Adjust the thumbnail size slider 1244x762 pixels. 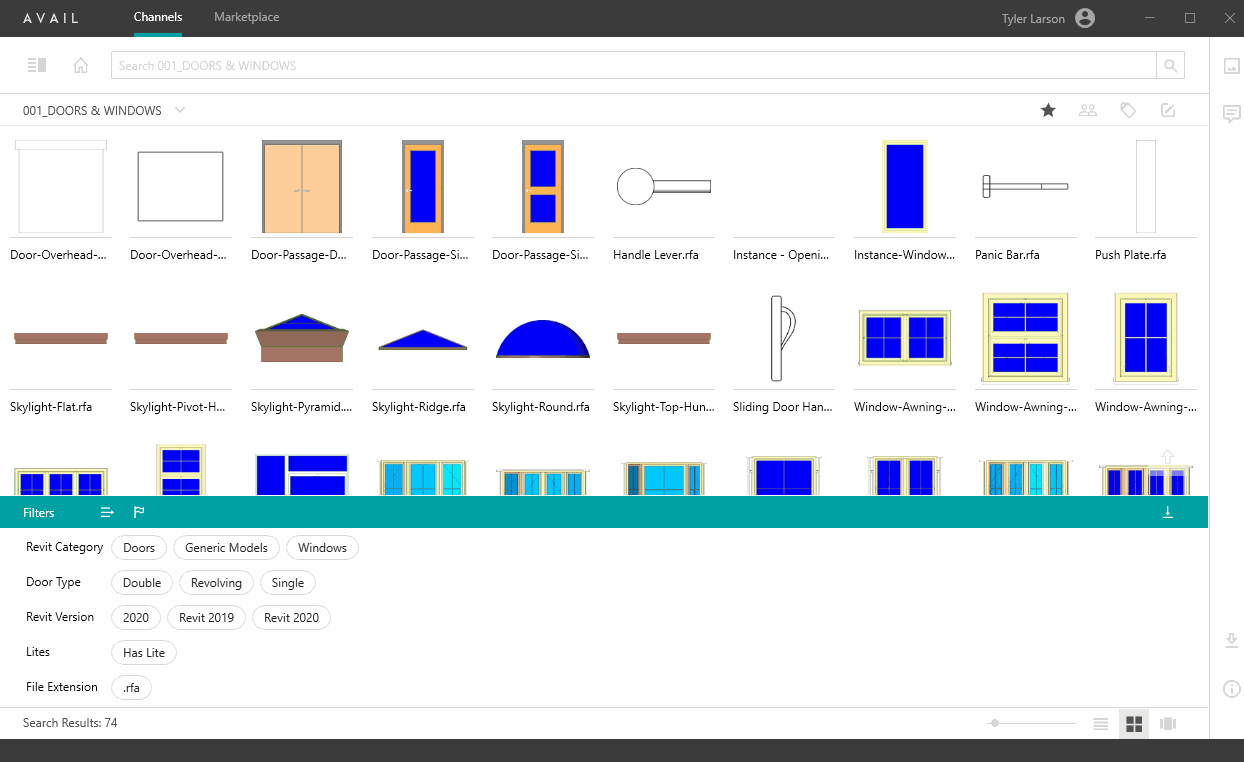click(x=995, y=723)
